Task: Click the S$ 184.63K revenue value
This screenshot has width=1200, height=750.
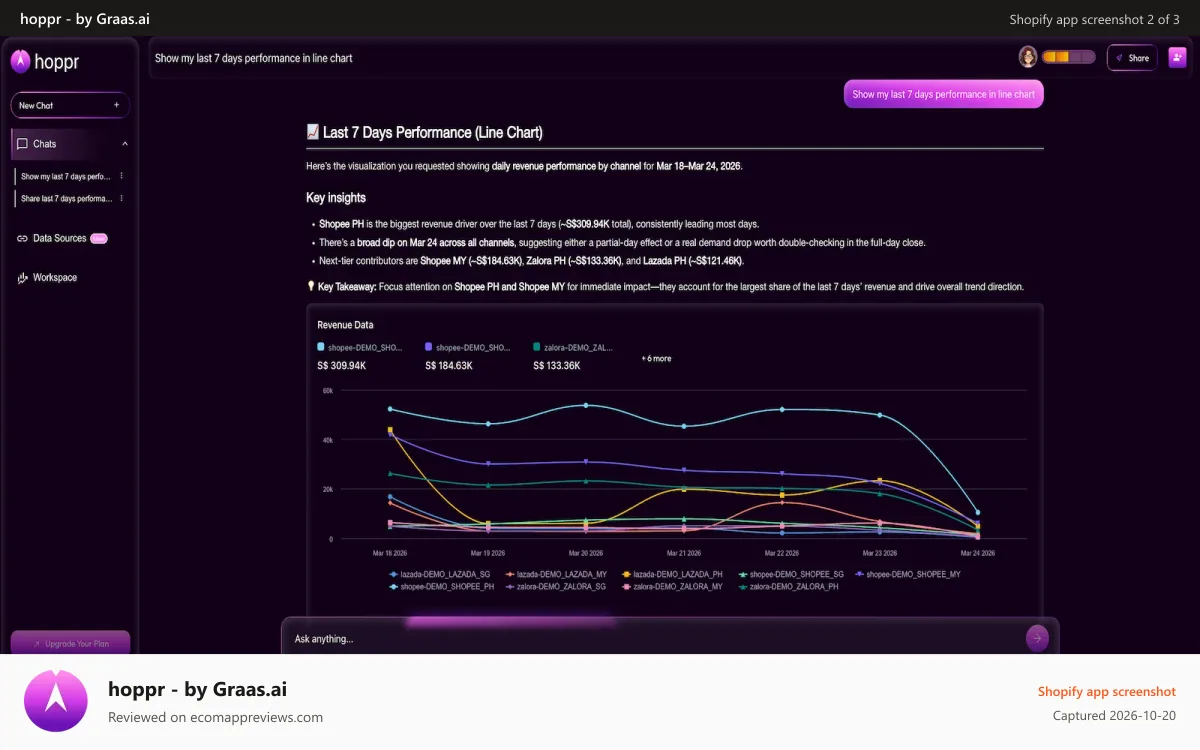Action: pyautogui.click(x=449, y=366)
